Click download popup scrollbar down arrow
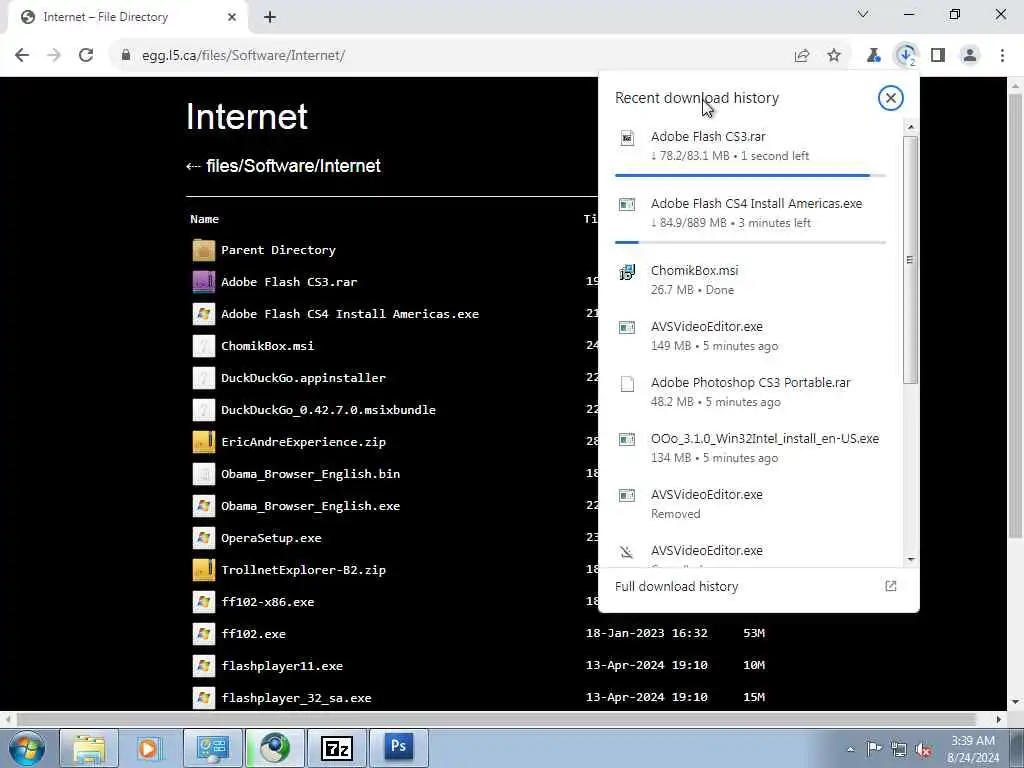This screenshot has height=768, width=1024. pyautogui.click(x=911, y=560)
